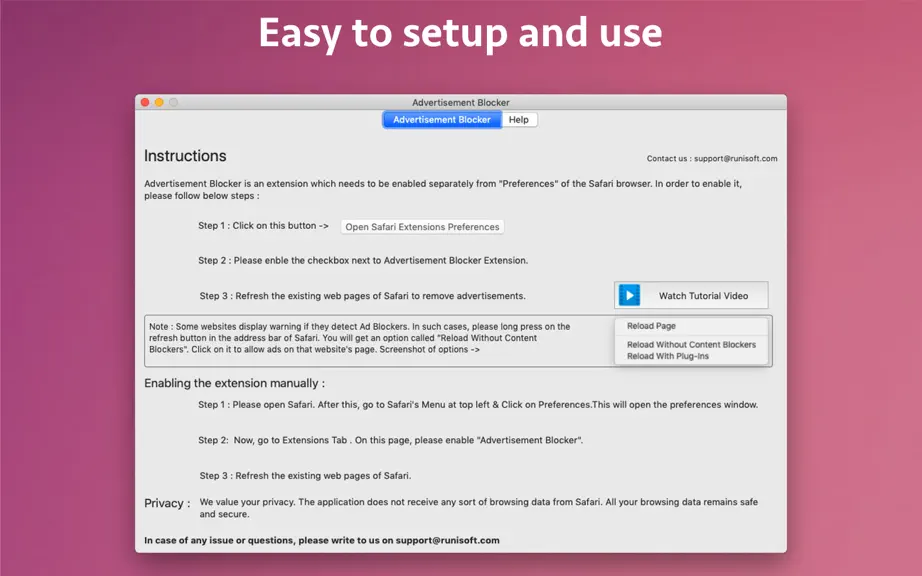
Task: Switch to the Help tab
Action: tap(519, 120)
